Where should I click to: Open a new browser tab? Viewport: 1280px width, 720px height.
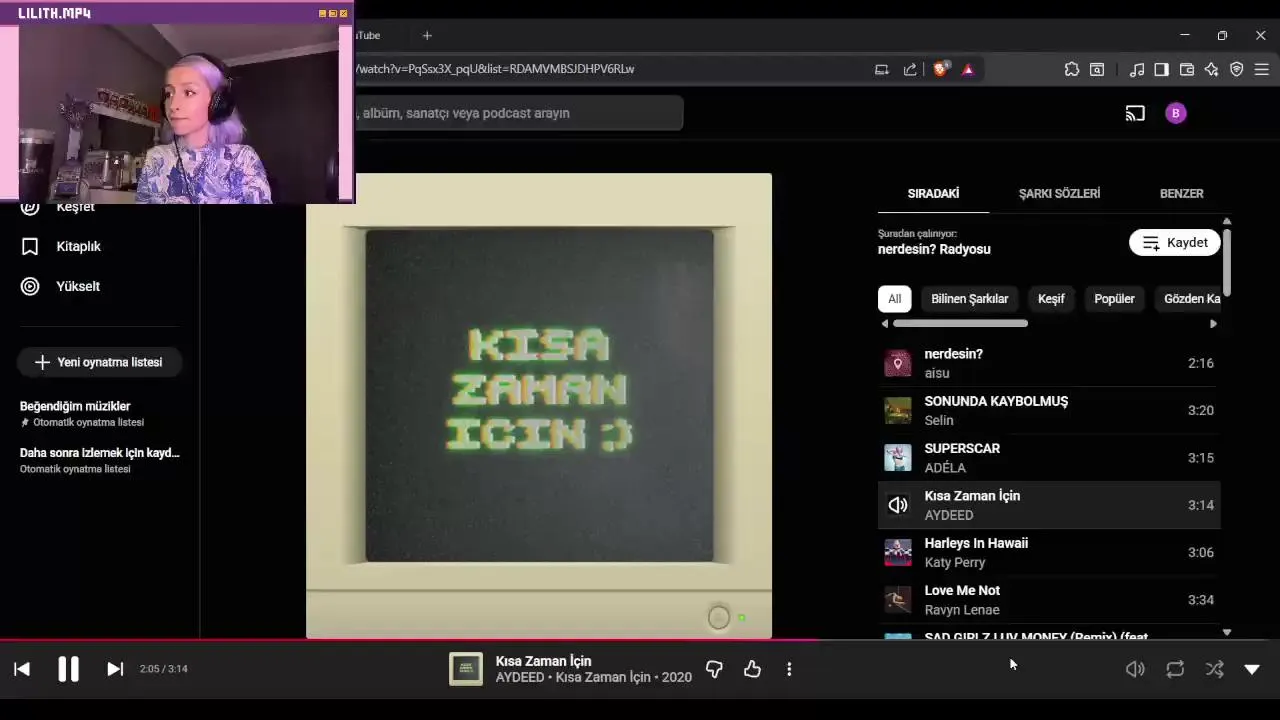click(x=427, y=35)
